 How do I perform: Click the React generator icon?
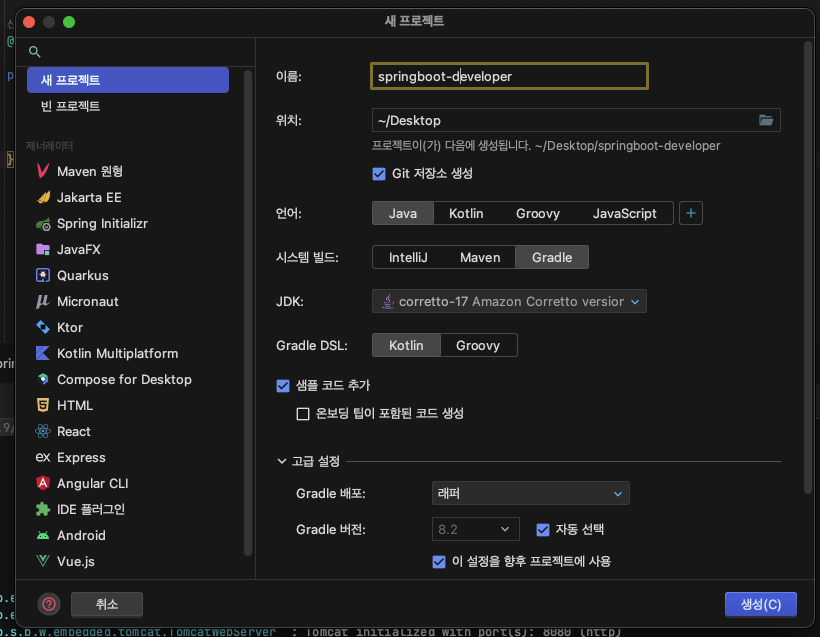[43, 431]
